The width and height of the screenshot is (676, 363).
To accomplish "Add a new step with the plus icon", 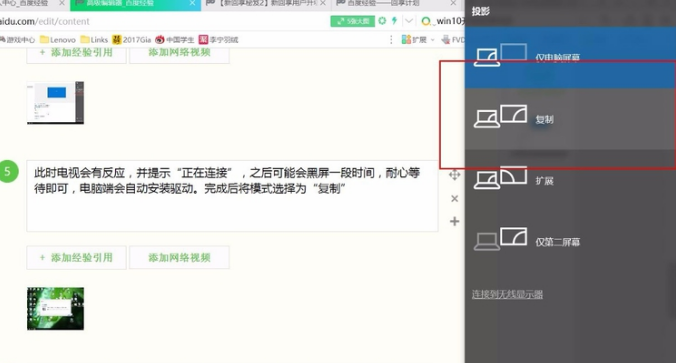I will (454, 221).
